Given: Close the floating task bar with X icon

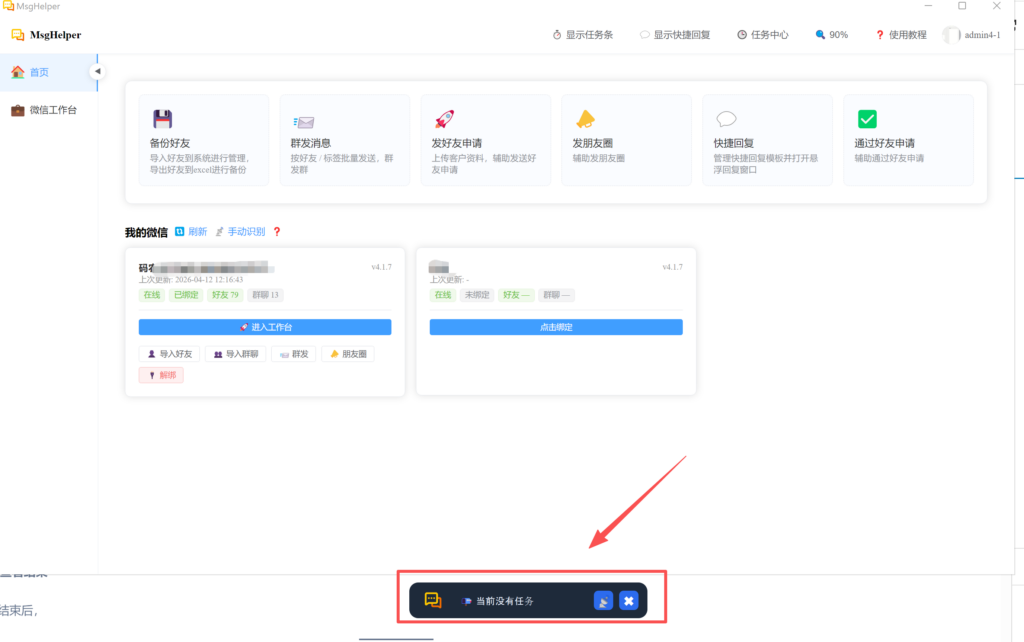Looking at the screenshot, I should click(628, 601).
